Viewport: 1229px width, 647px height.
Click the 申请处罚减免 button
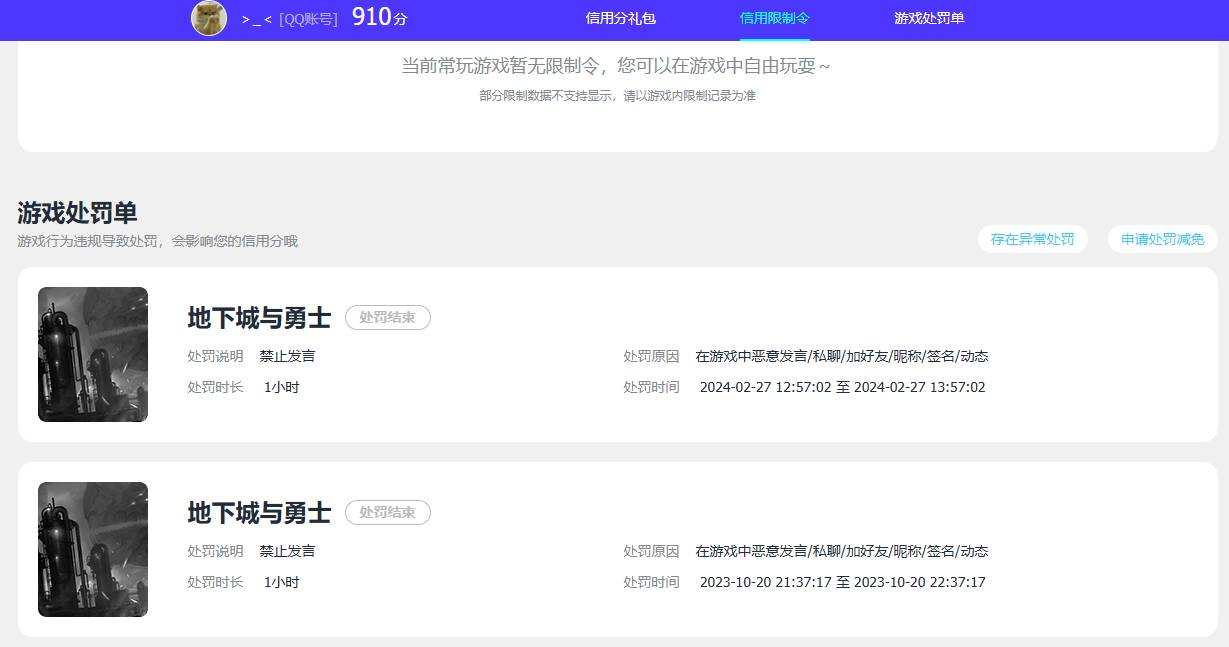click(x=1163, y=239)
